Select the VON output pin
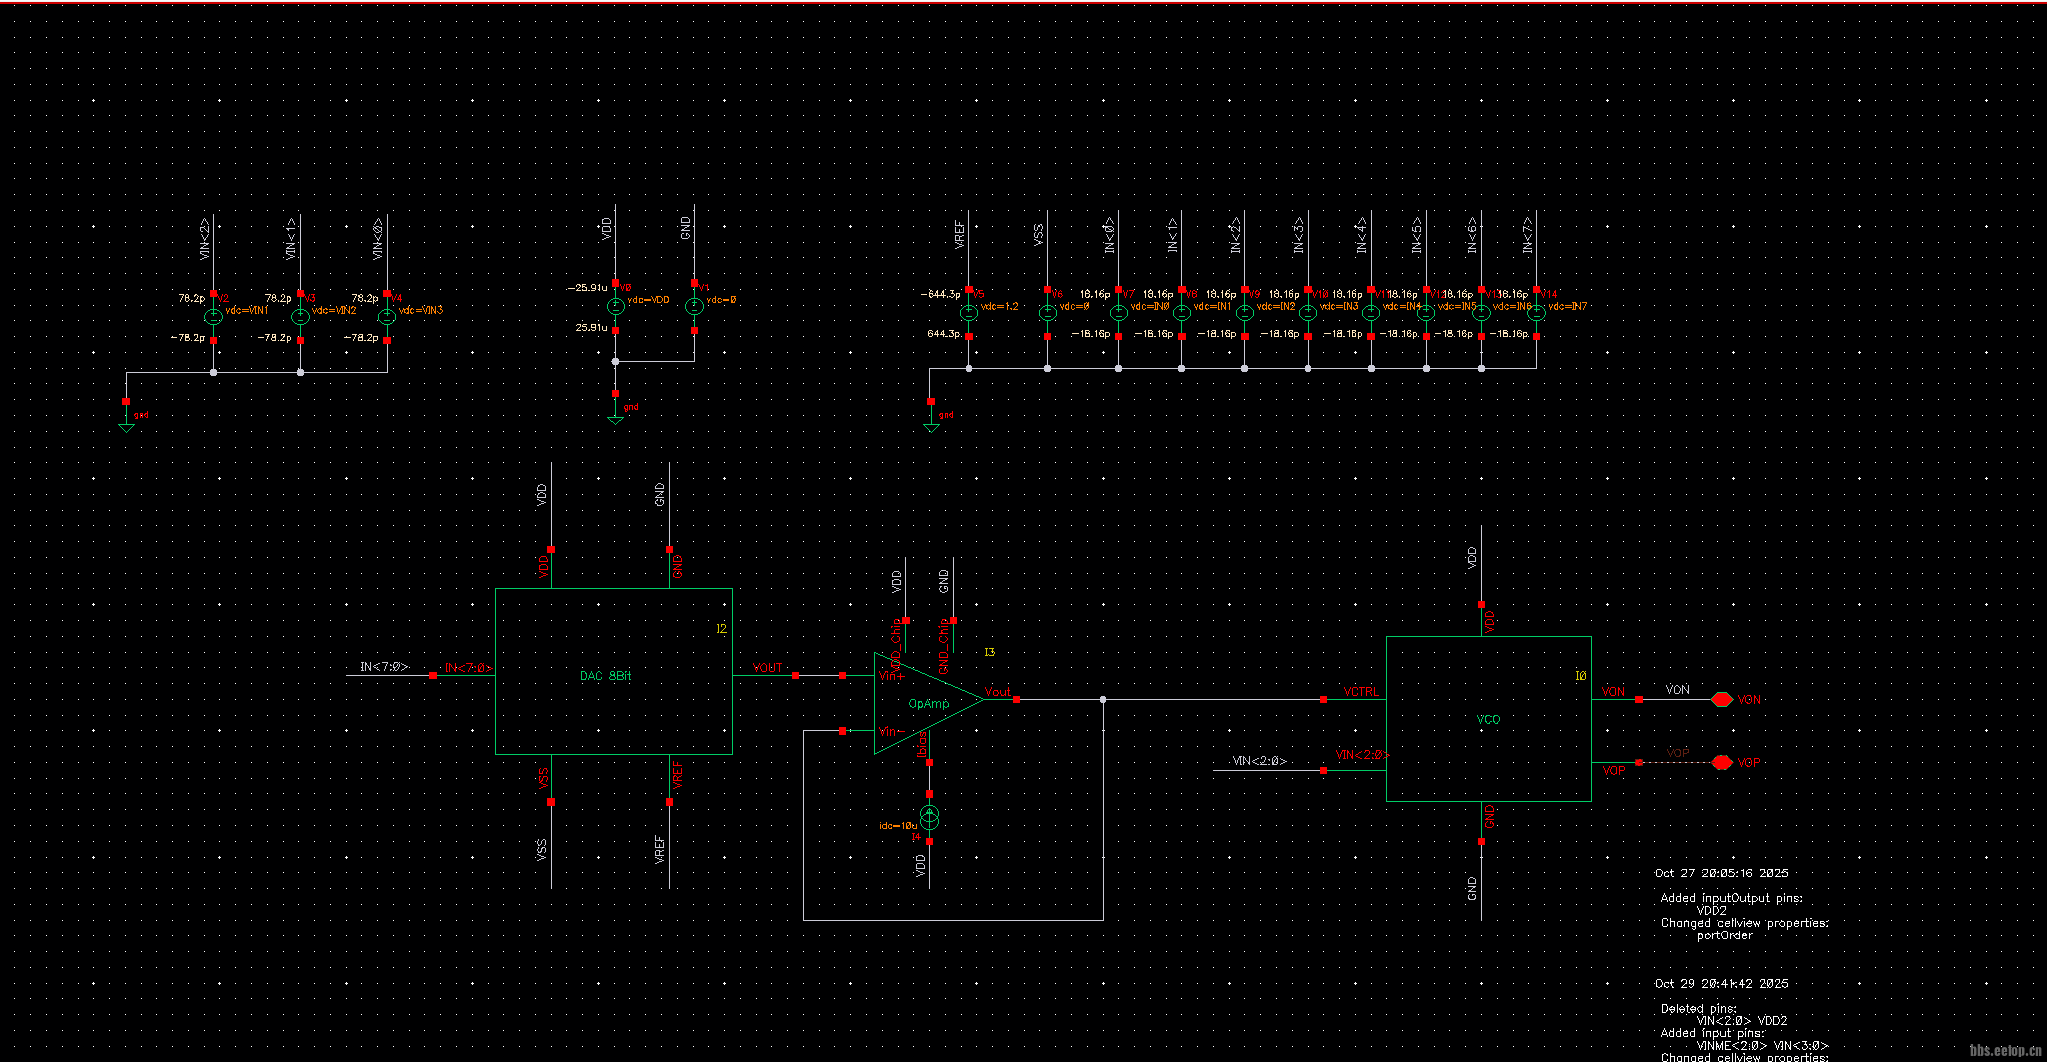 coord(1721,700)
